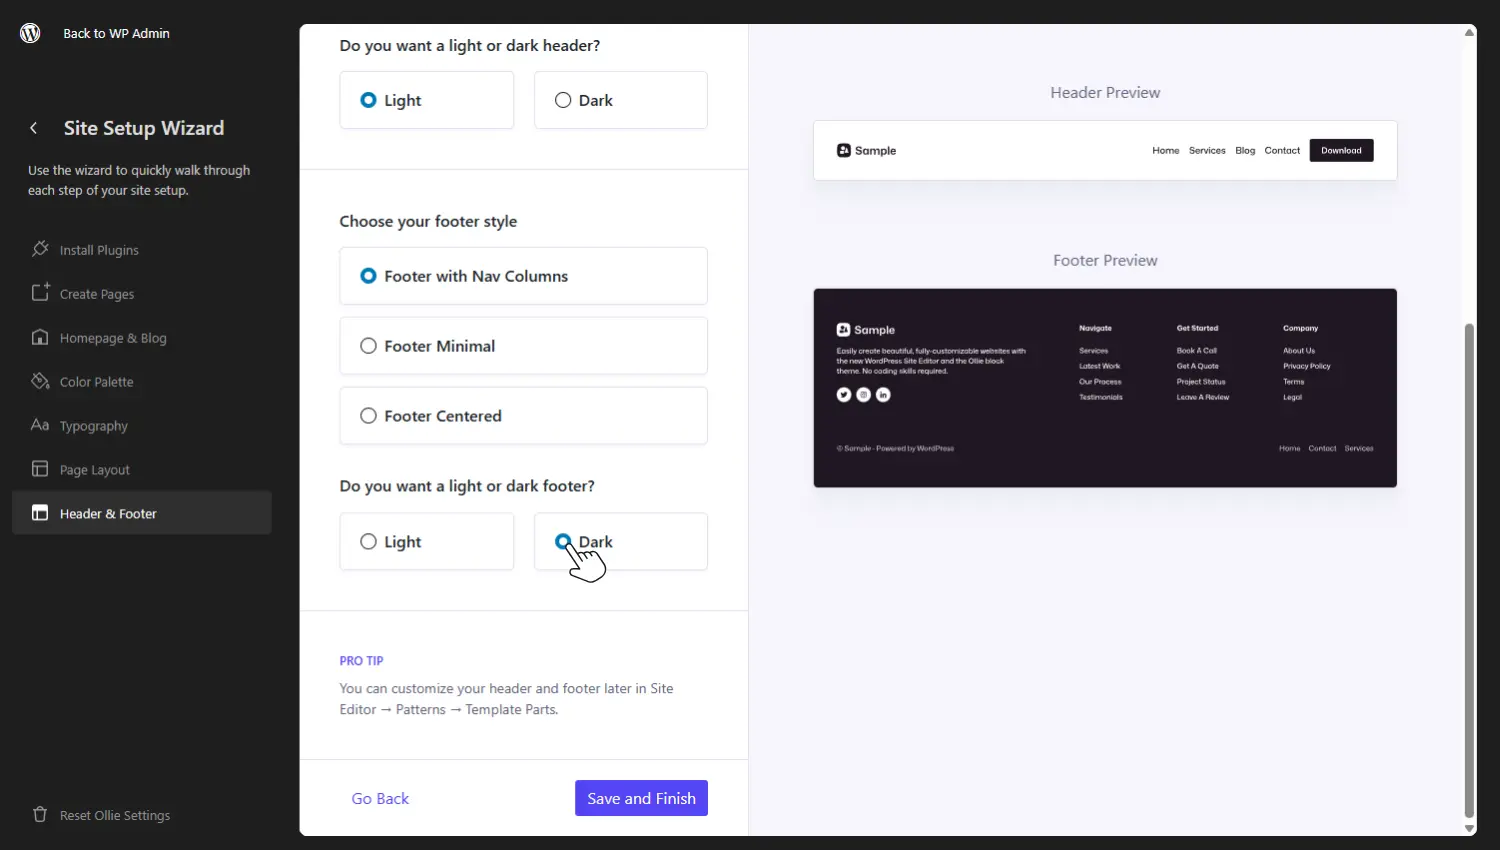
Task: Click Testimonials in footer preview
Action: 1101,397
